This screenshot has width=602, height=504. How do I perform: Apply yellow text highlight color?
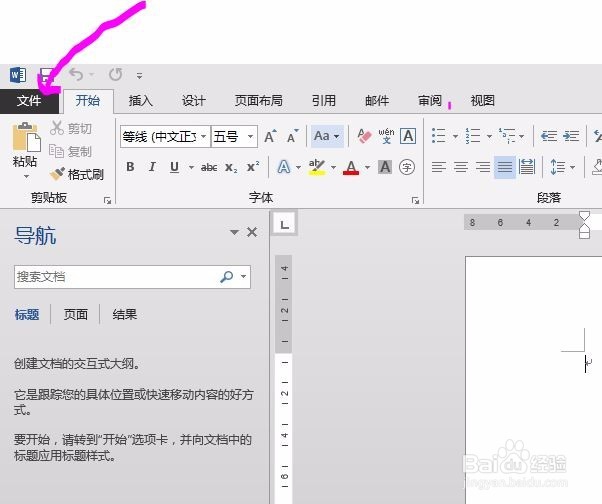click(x=317, y=167)
